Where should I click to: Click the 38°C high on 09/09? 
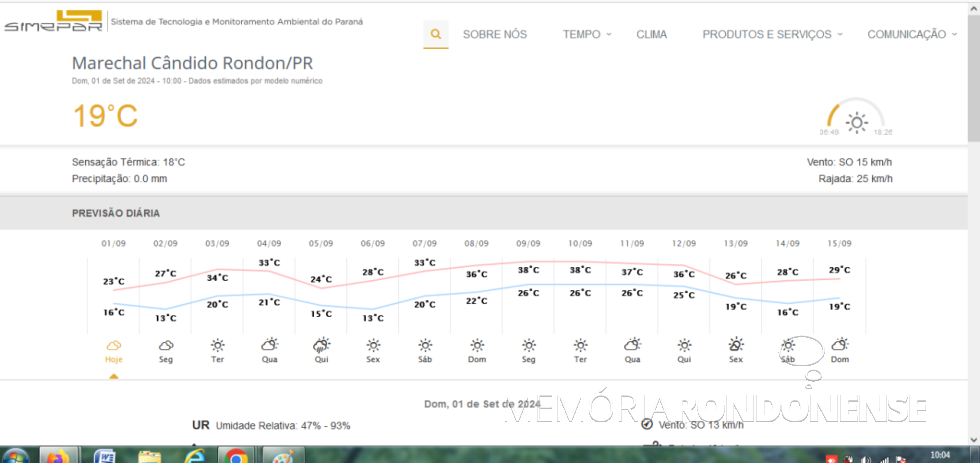528,270
